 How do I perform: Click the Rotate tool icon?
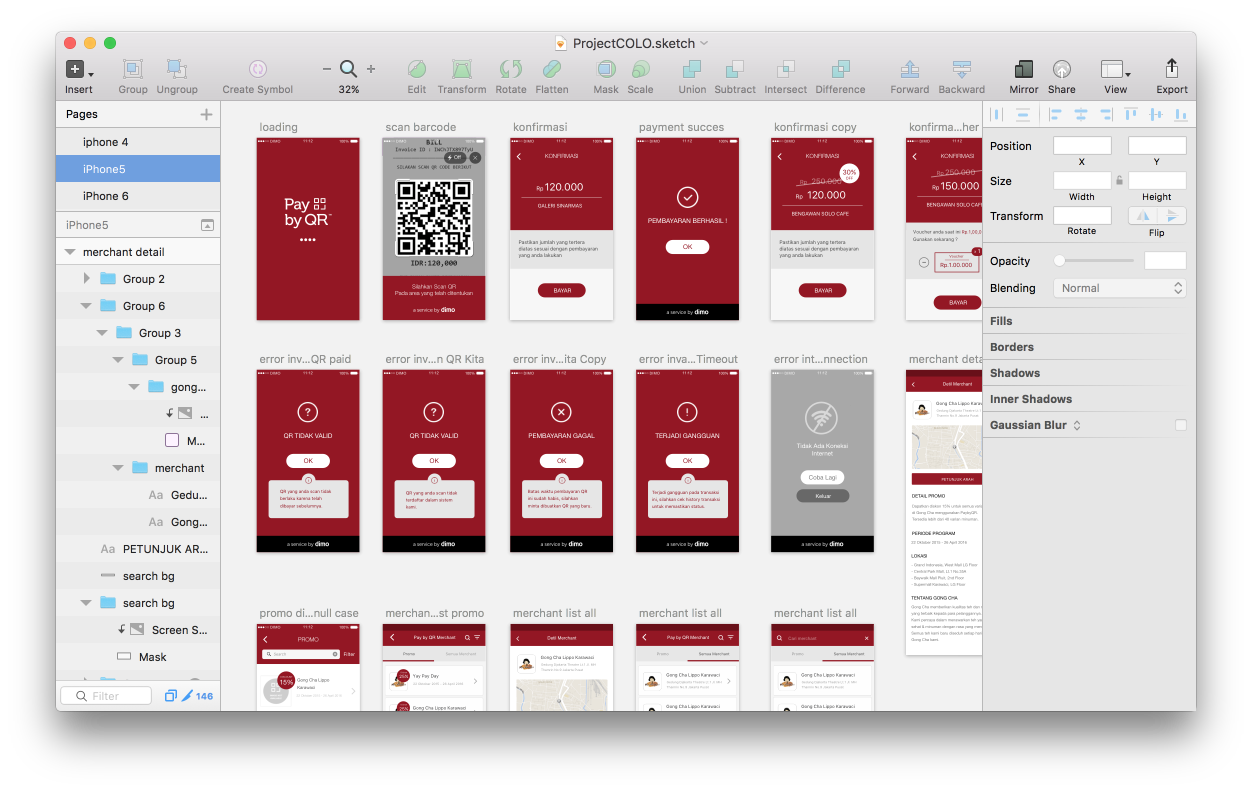click(x=510, y=69)
